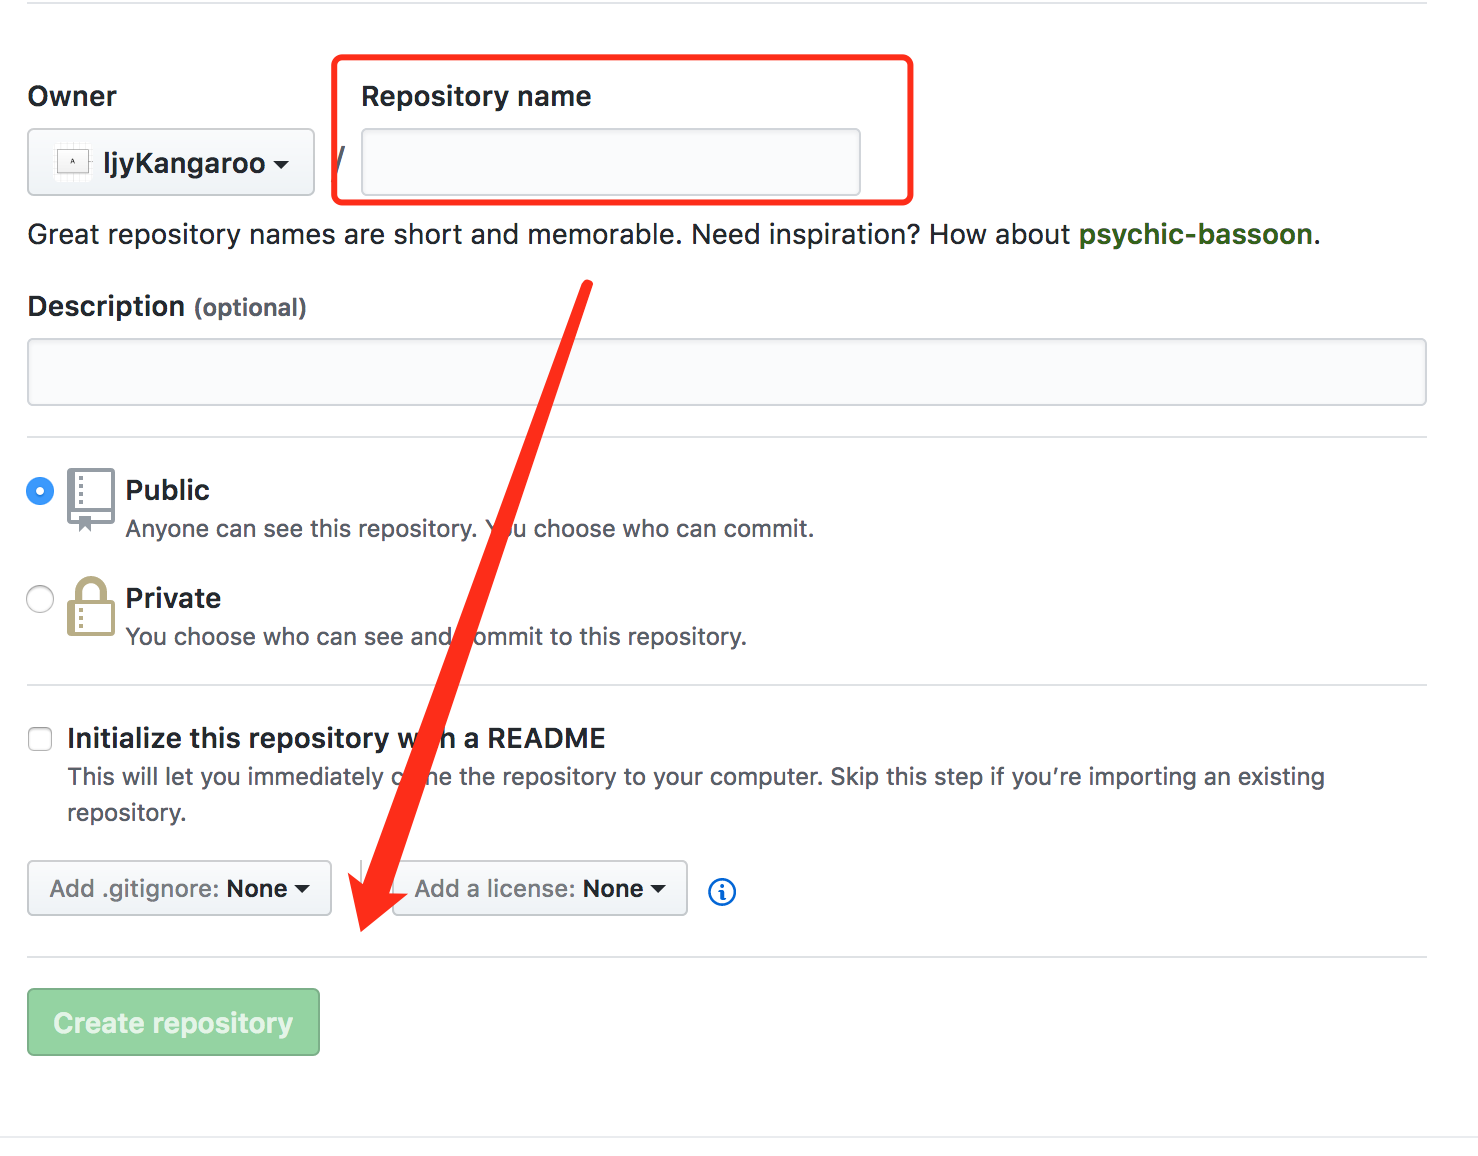The width and height of the screenshot is (1478, 1156).
Task: Enable Initialize this repository with a README
Action: 40,739
